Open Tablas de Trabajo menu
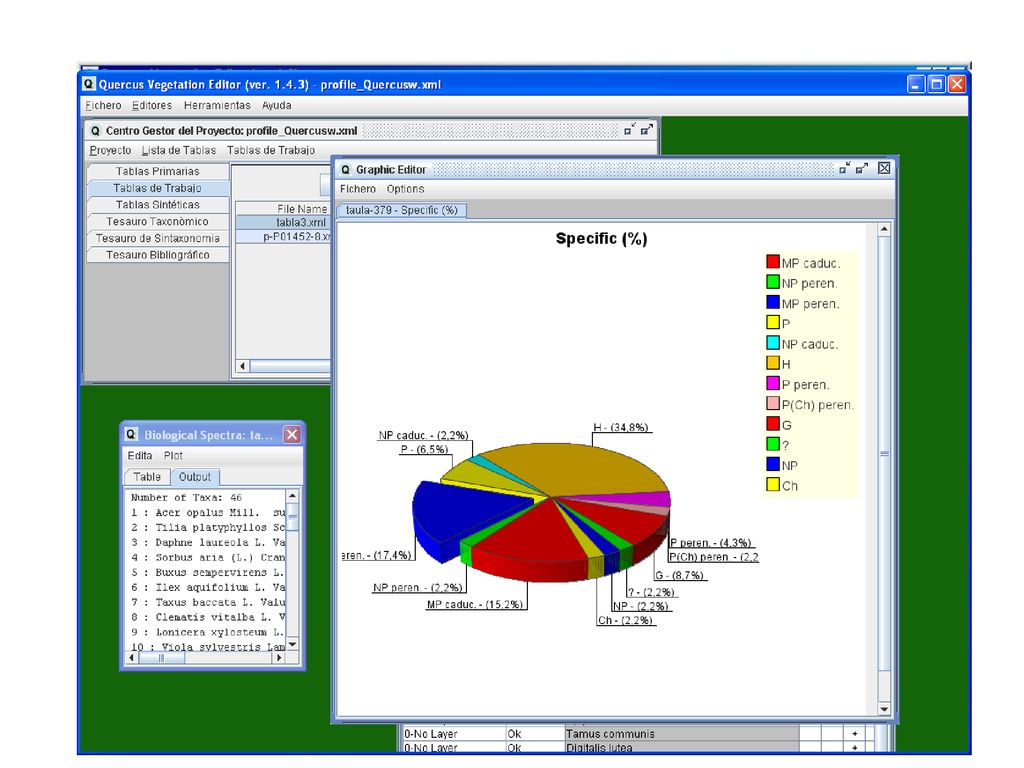This screenshot has height=768, width=1024. 271,150
